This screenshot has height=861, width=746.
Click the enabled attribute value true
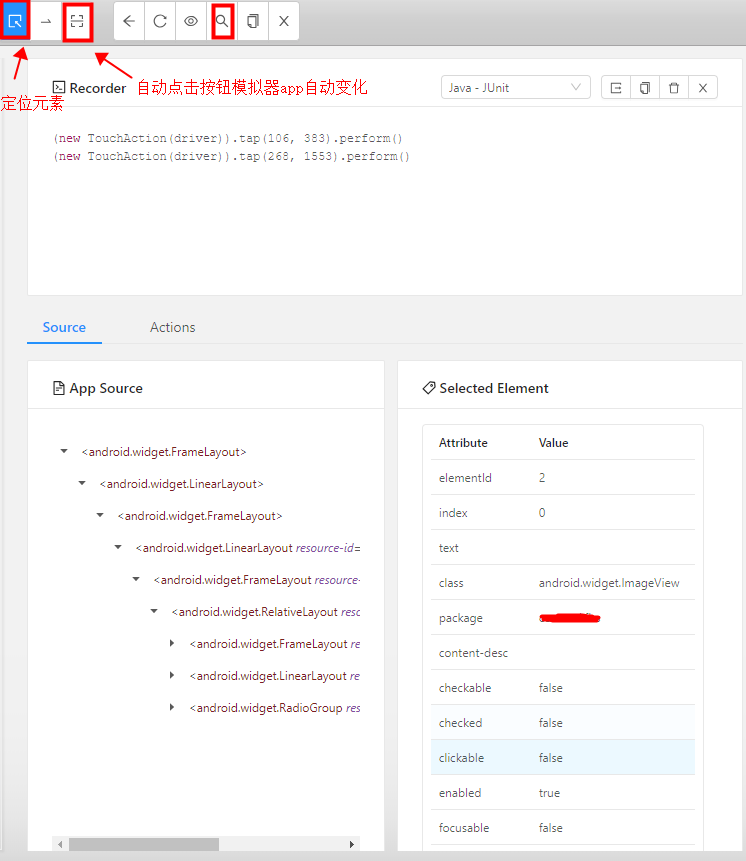(x=549, y=793)
